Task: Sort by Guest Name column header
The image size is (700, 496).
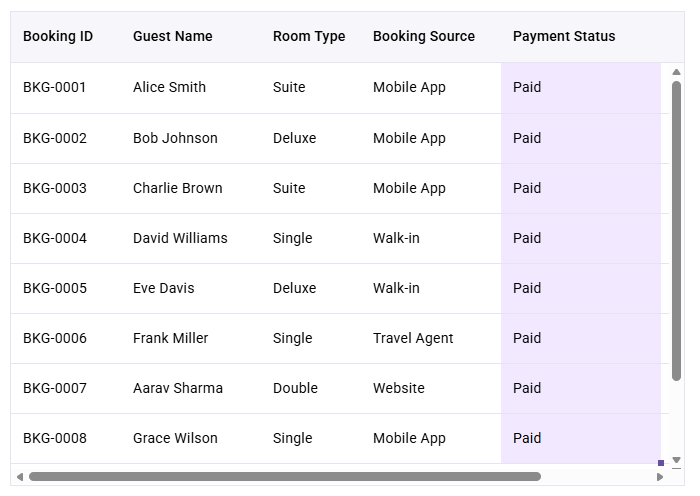Action: pos(173,36)
